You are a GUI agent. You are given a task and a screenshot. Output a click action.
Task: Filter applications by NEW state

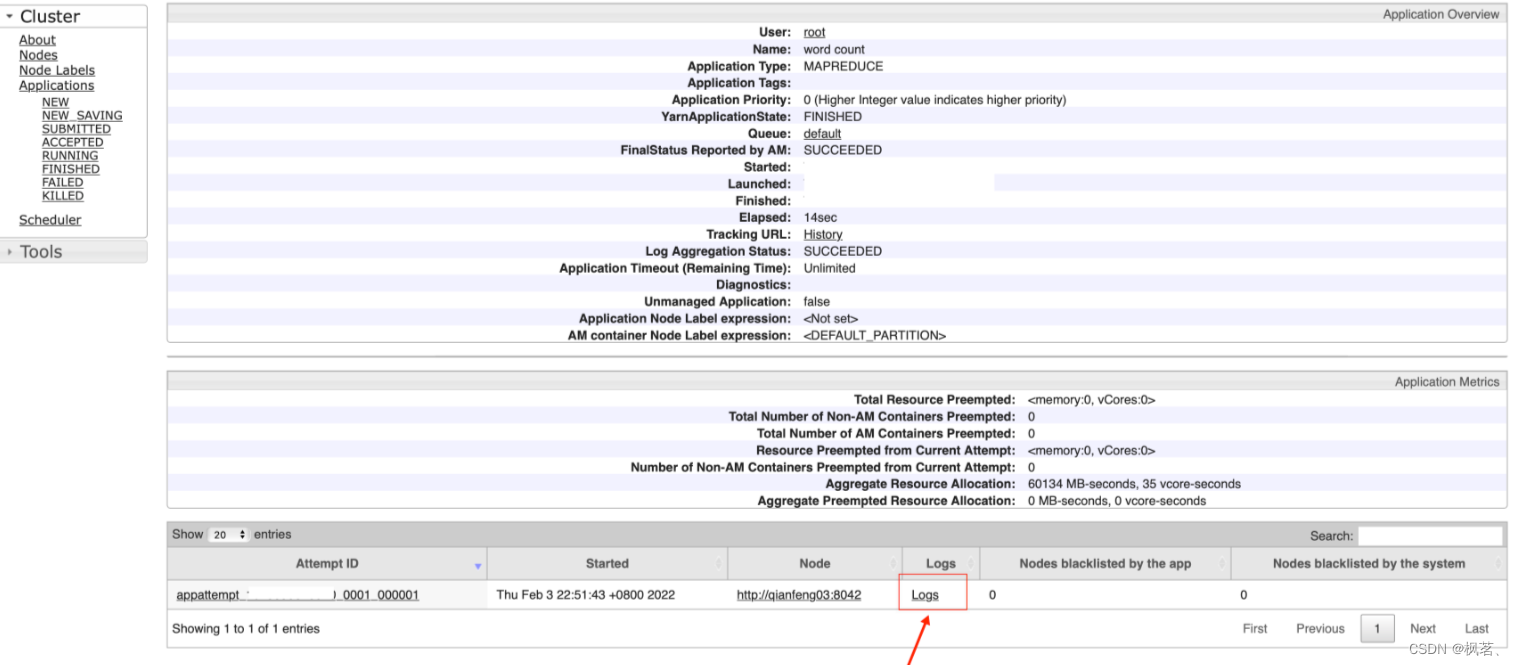click(55, 102)
